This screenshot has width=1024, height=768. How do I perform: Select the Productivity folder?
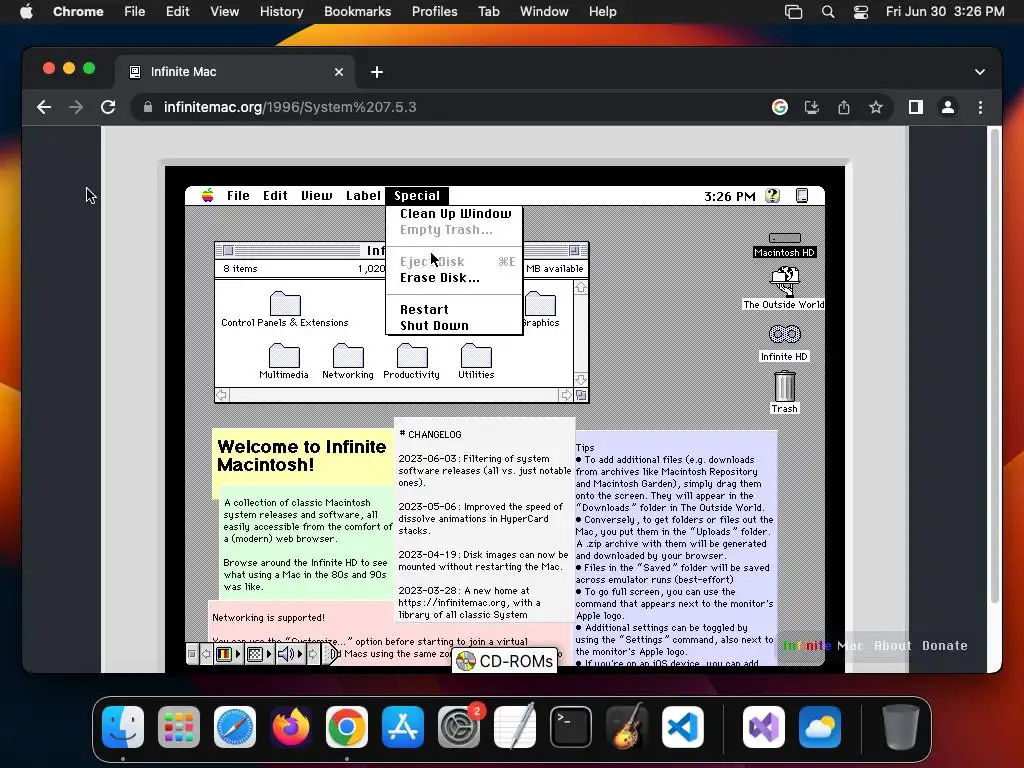[412, 356]
